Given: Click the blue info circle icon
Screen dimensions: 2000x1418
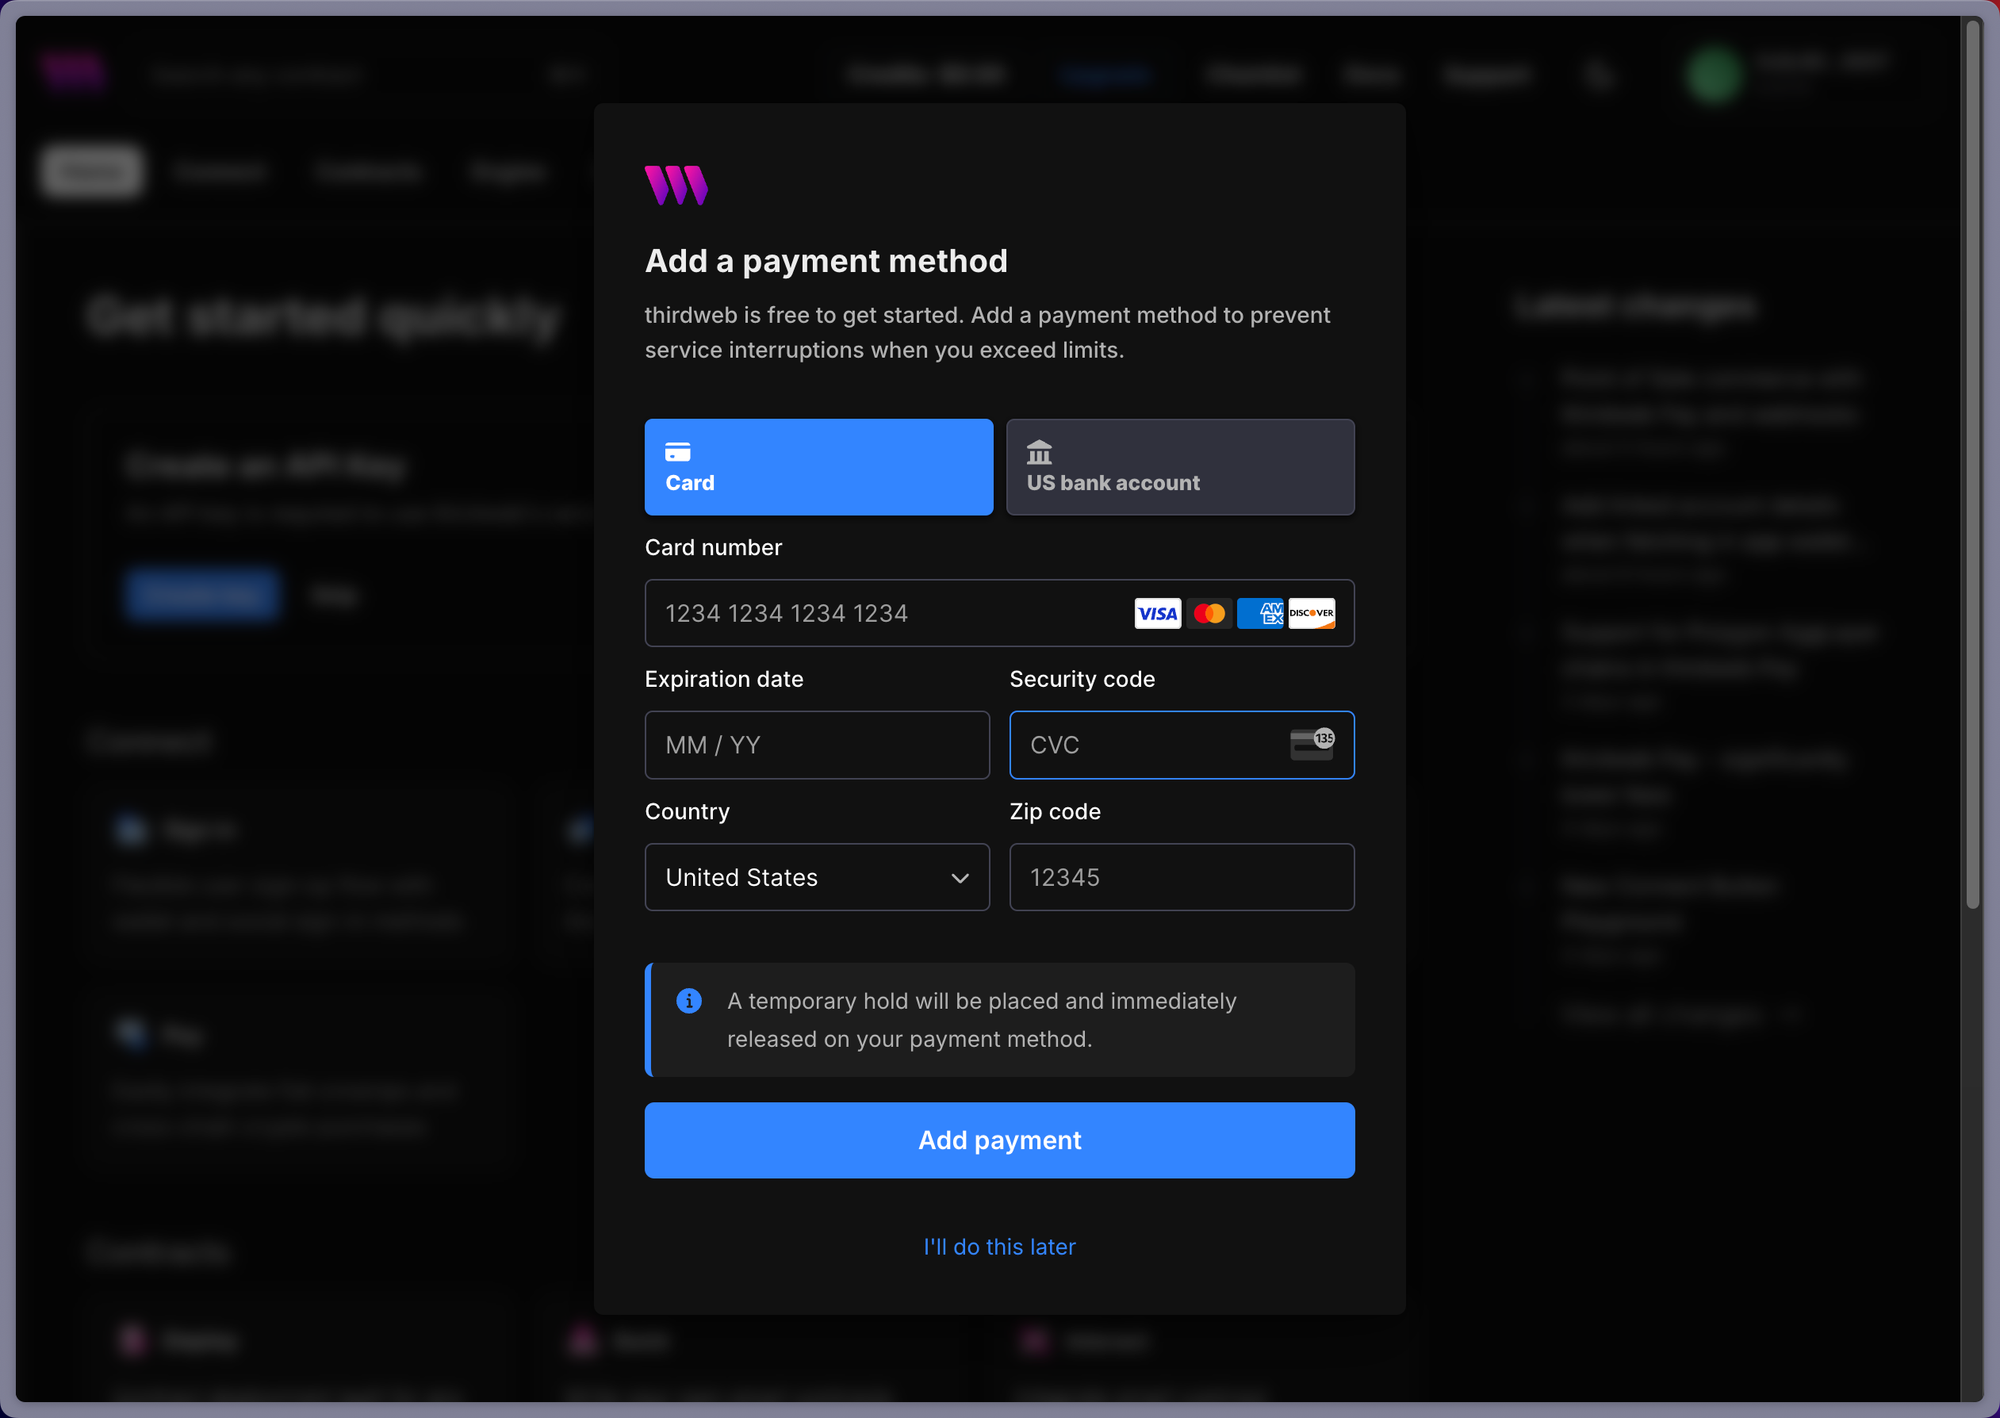Looking at the screenshot, I should (x=689, y=1001).
